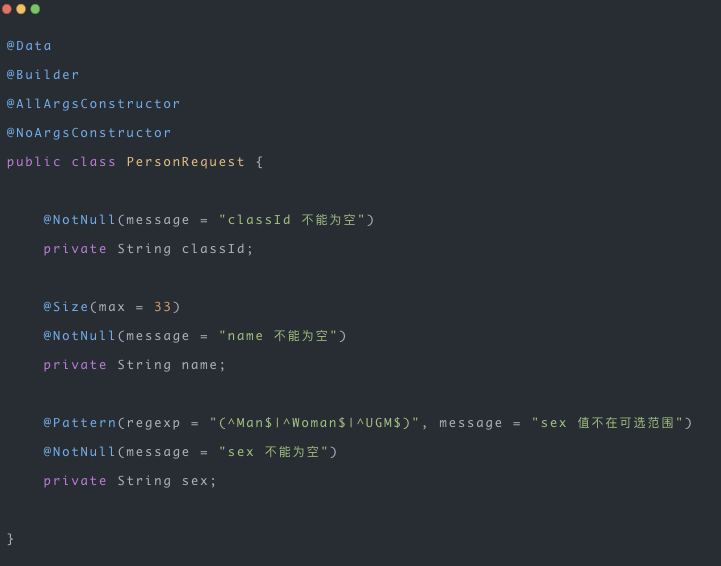
Task: Place cursor on @AllArgsConstructor annotation
Action: (x=94, y=104)
